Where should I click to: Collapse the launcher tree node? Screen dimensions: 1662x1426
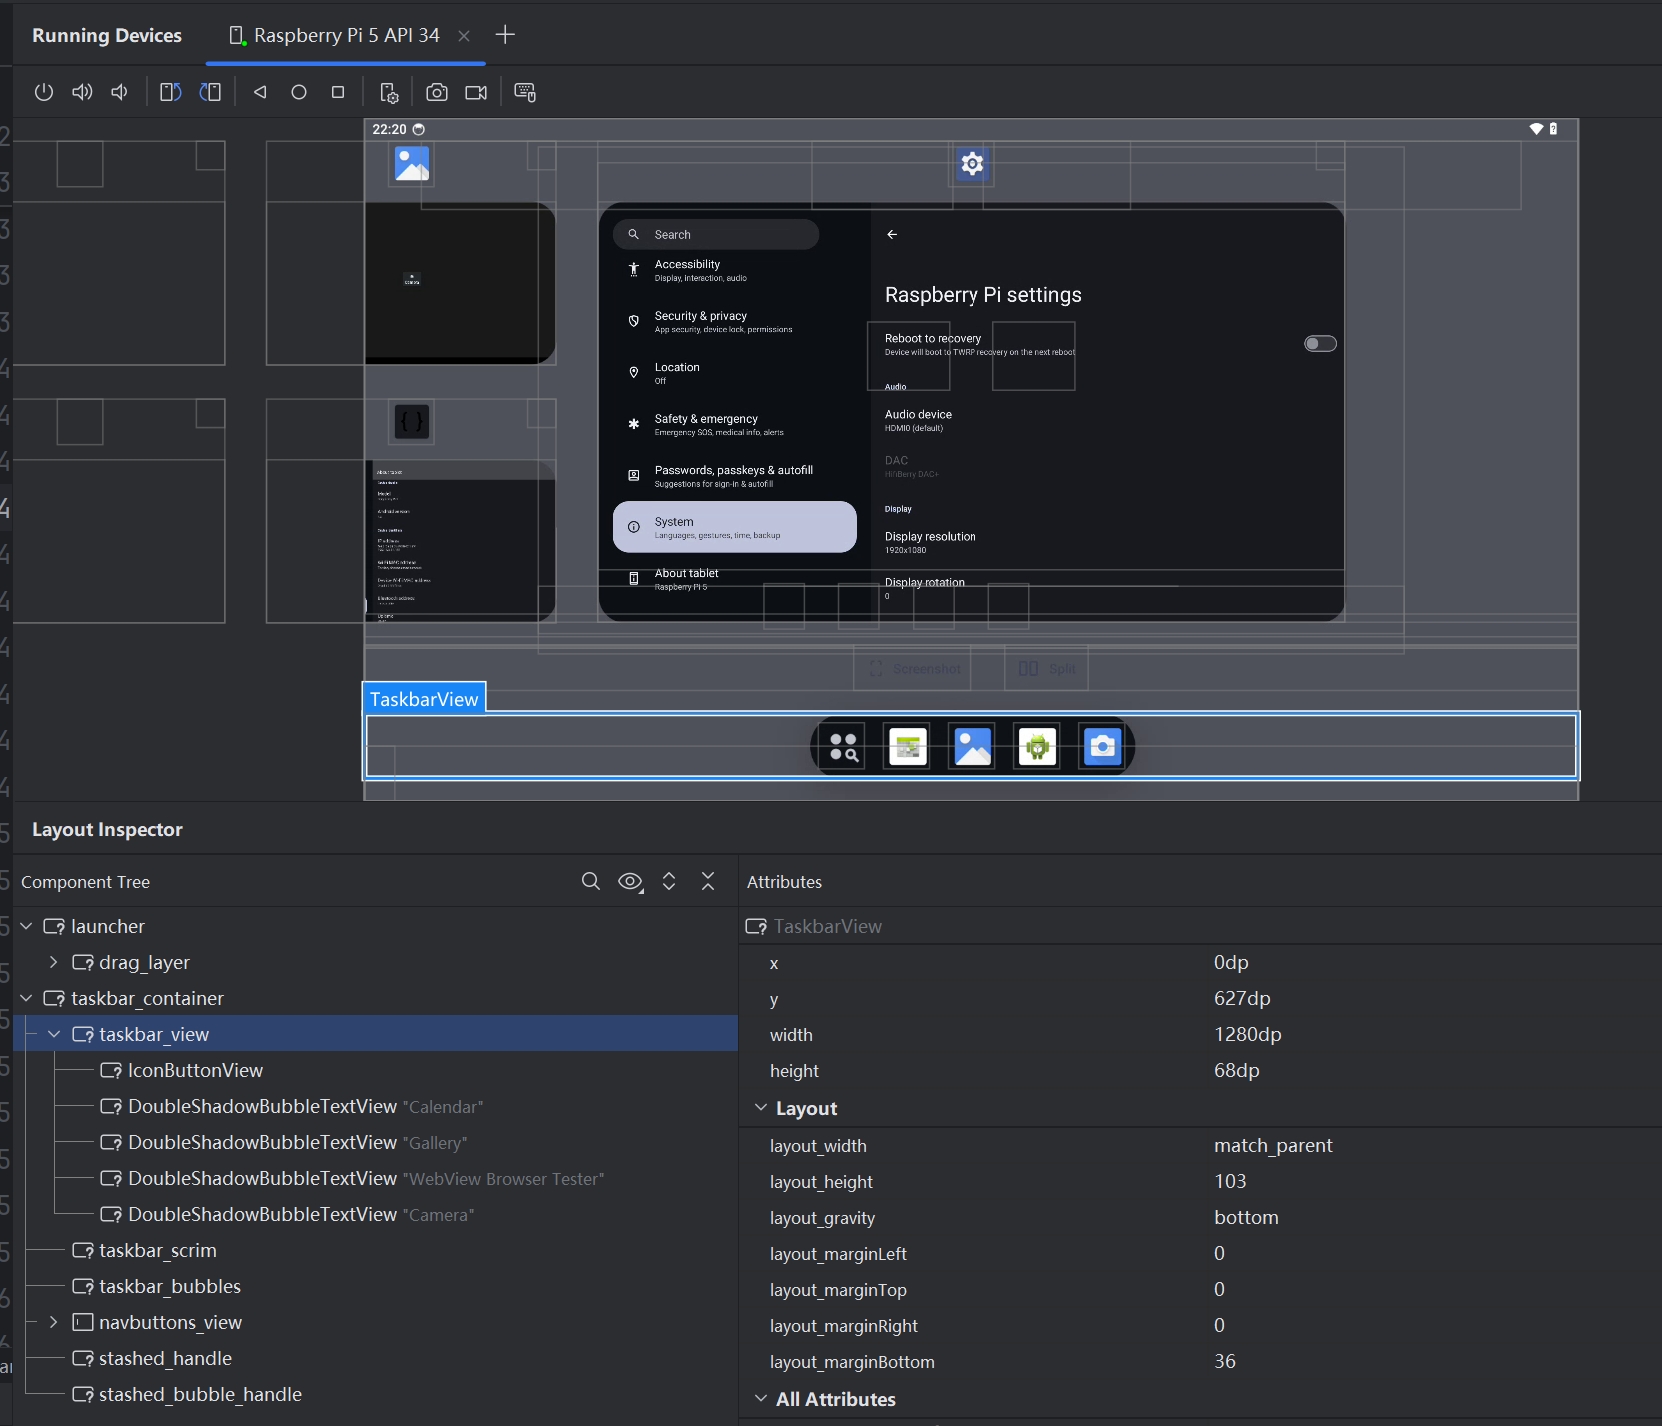pyautogui.click(x=26, y=926)
